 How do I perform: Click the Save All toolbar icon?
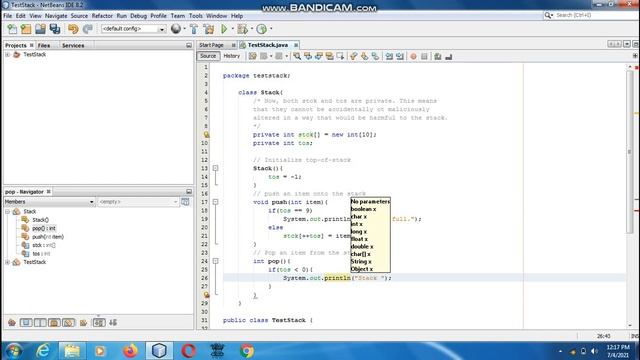tap(55, 29)
